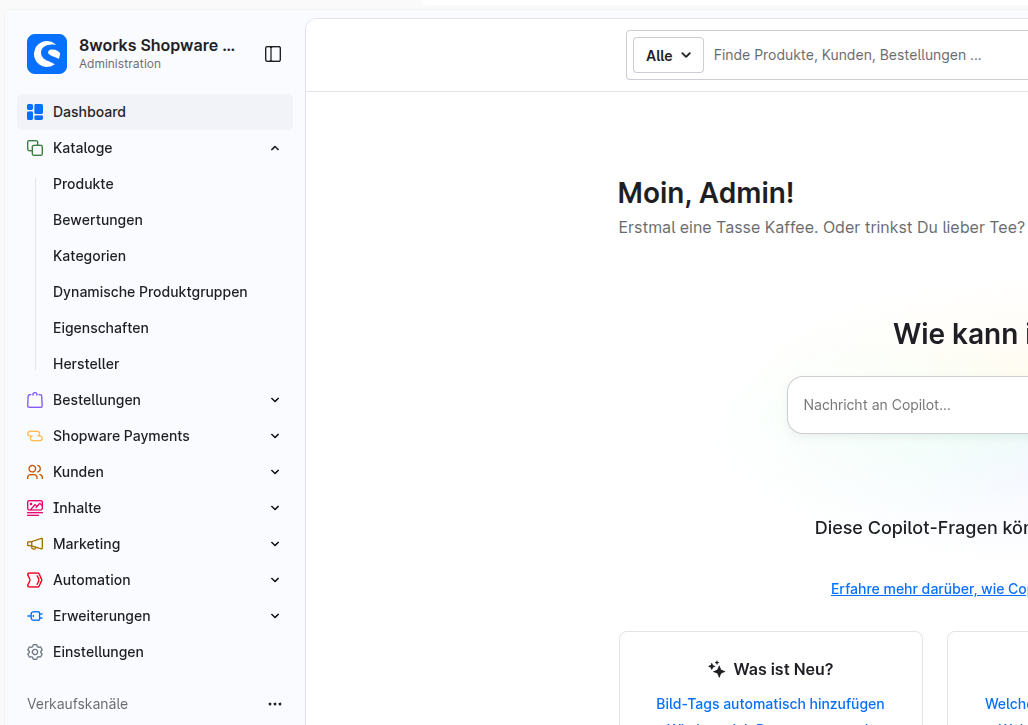Expand the Inhalte section chevron
Screen dimensions: 1028x725
[x=275, y=508]
